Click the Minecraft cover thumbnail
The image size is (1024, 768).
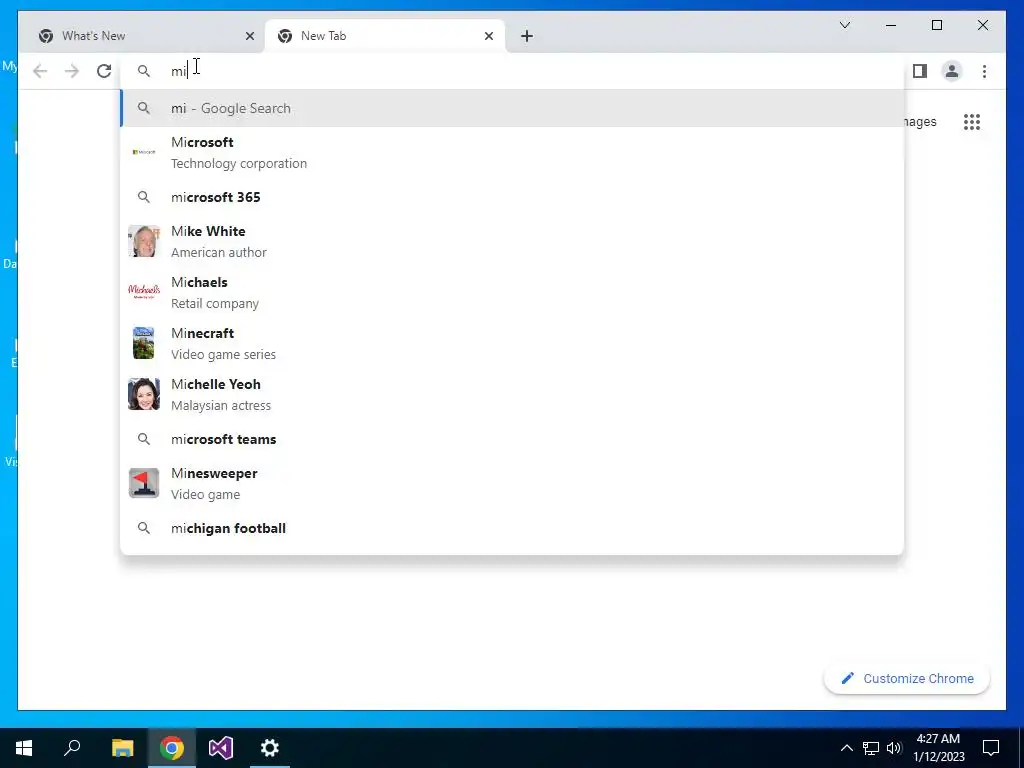click(144, 344)
